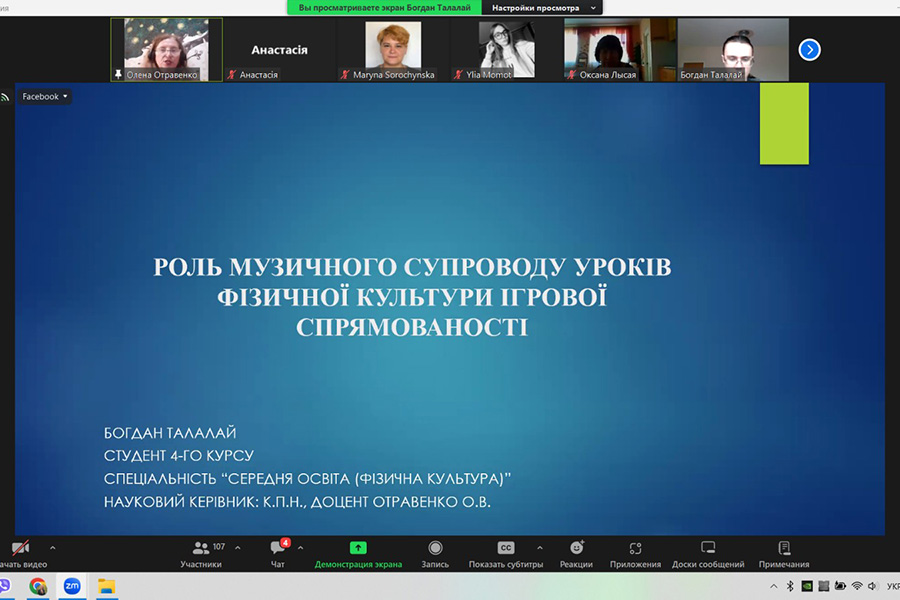Screen dimensions: 900x600
Task: Switch keyboard language indicator УКР
Action: click(893, 586)
